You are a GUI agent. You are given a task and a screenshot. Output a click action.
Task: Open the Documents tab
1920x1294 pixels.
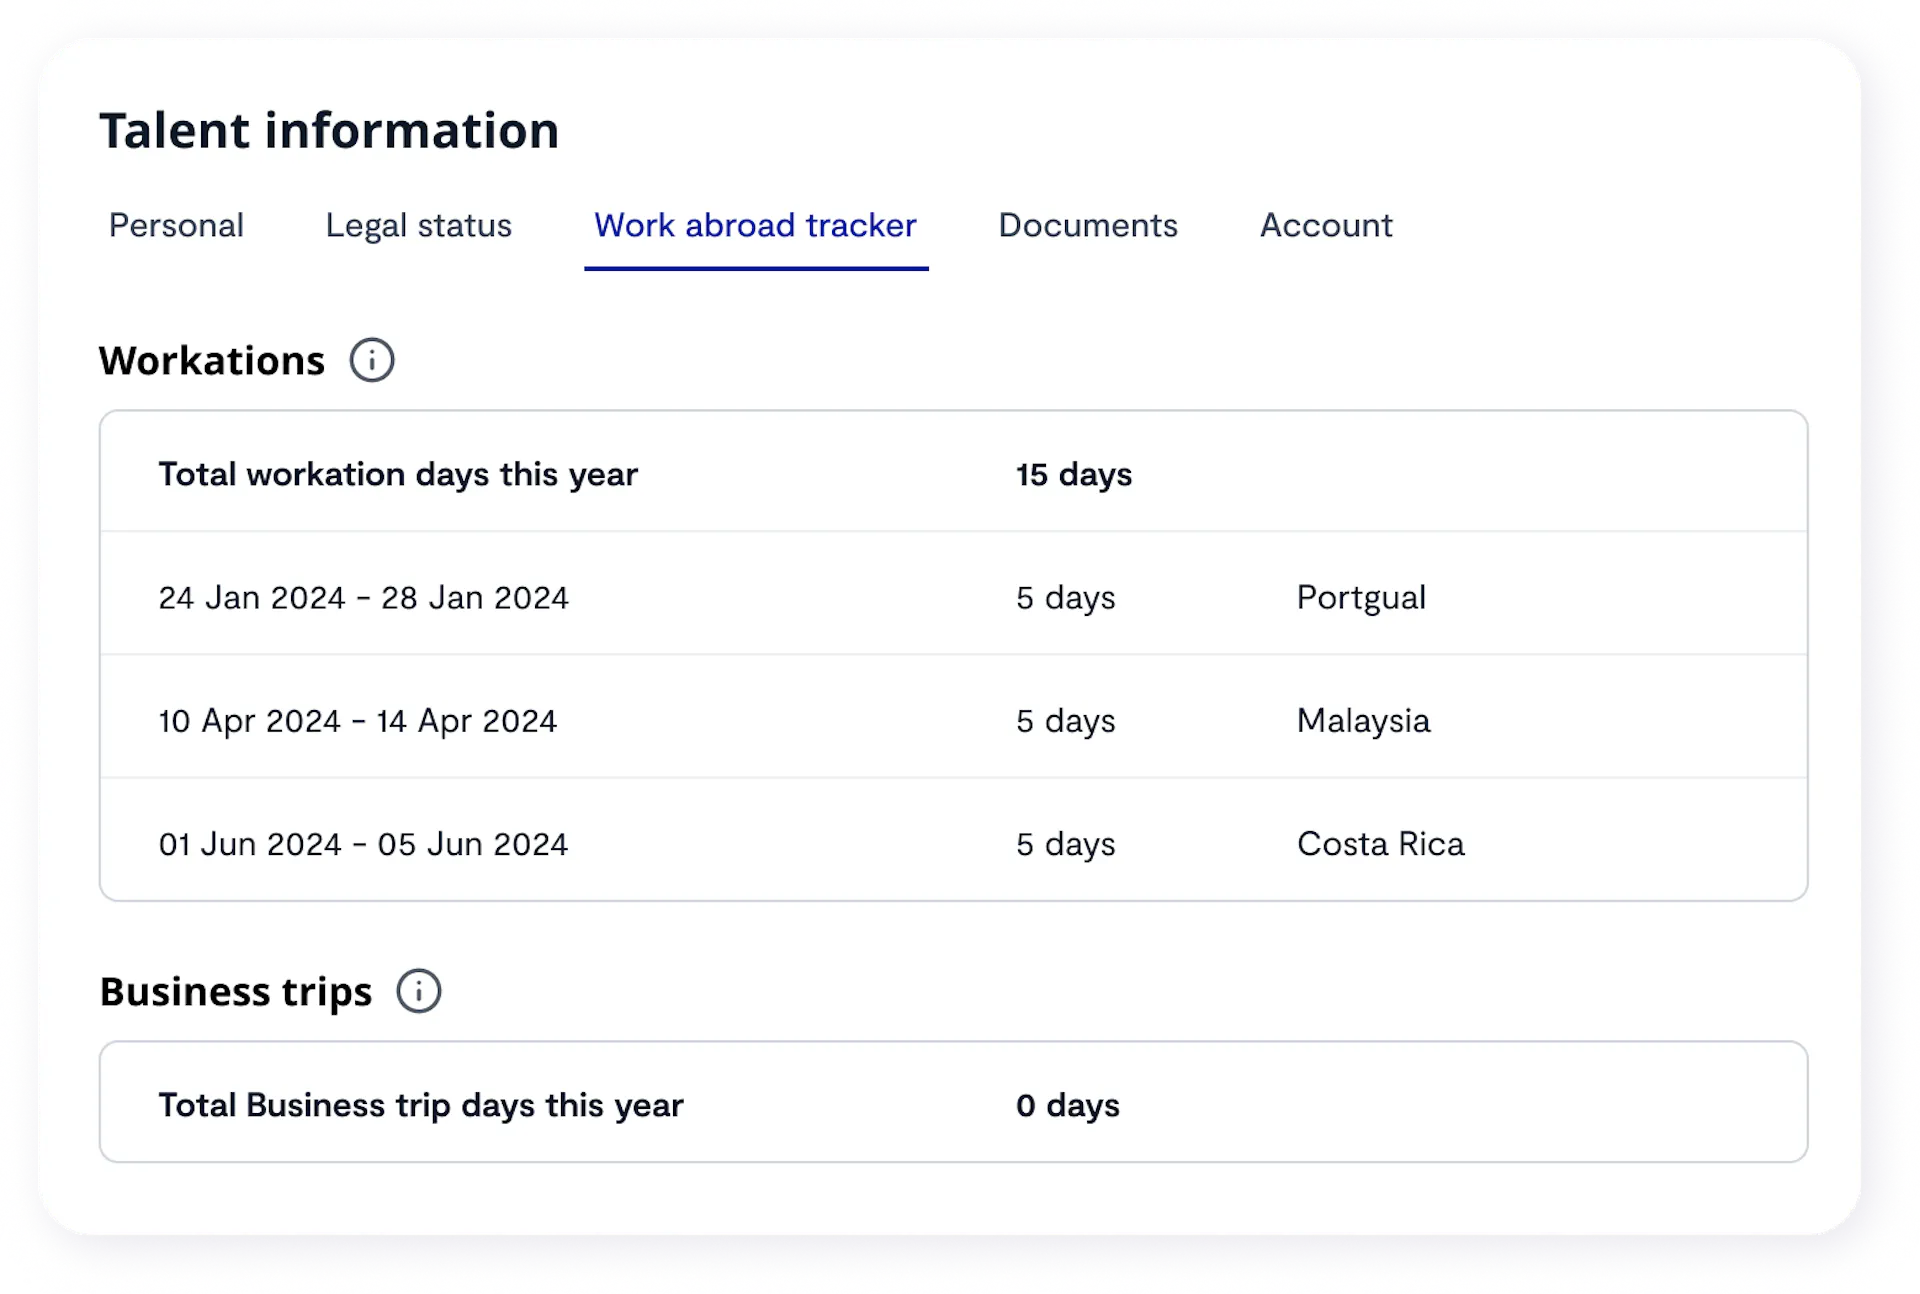[1088, 226]
